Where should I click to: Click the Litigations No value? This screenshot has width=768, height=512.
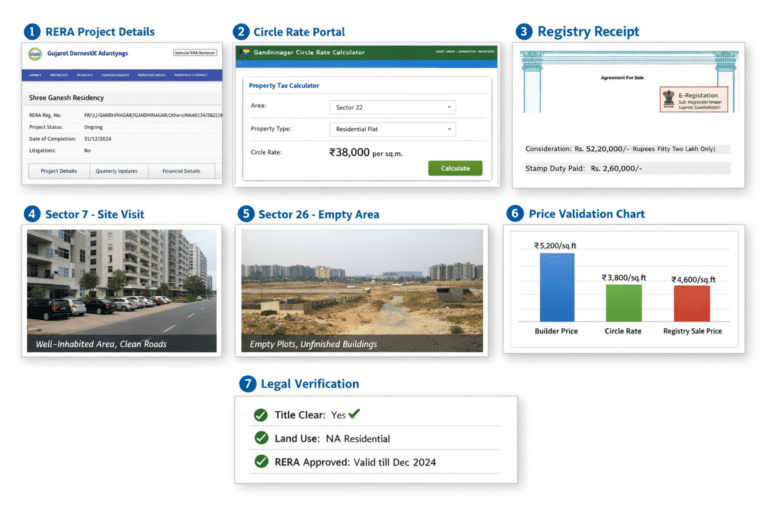click(87, 150)
